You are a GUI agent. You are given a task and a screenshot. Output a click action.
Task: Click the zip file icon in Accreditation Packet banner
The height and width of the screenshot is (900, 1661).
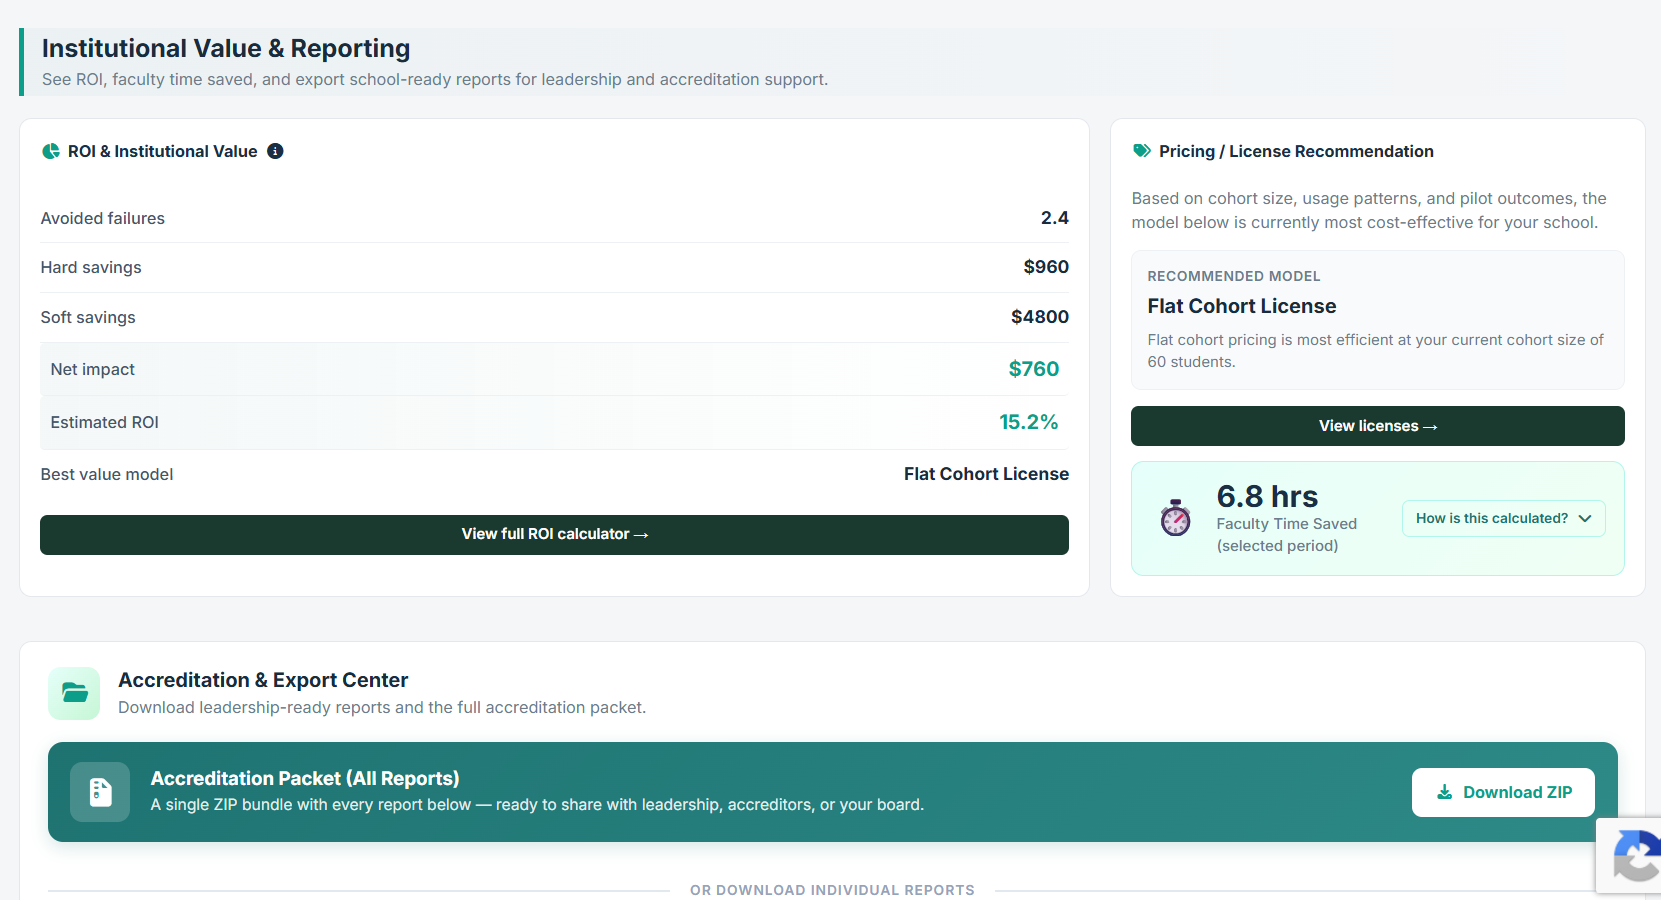click(x=100, y=792)
